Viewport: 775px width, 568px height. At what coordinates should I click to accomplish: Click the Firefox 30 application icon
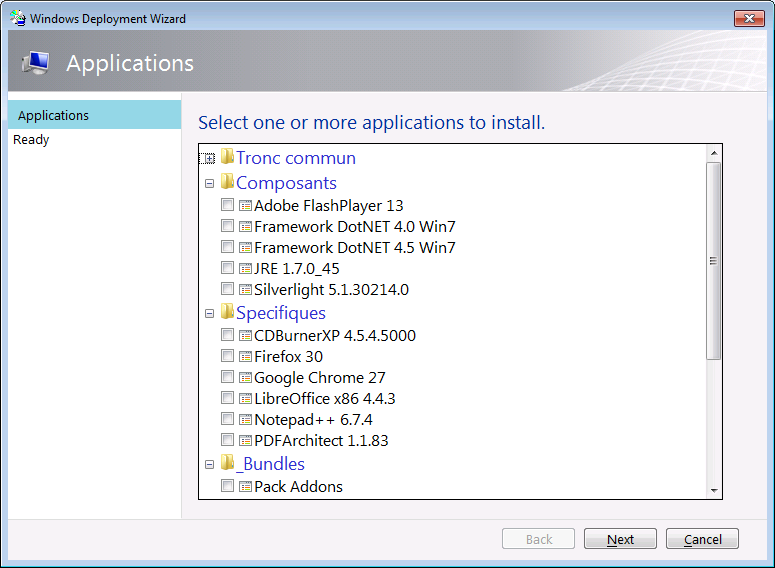[245, 356]
